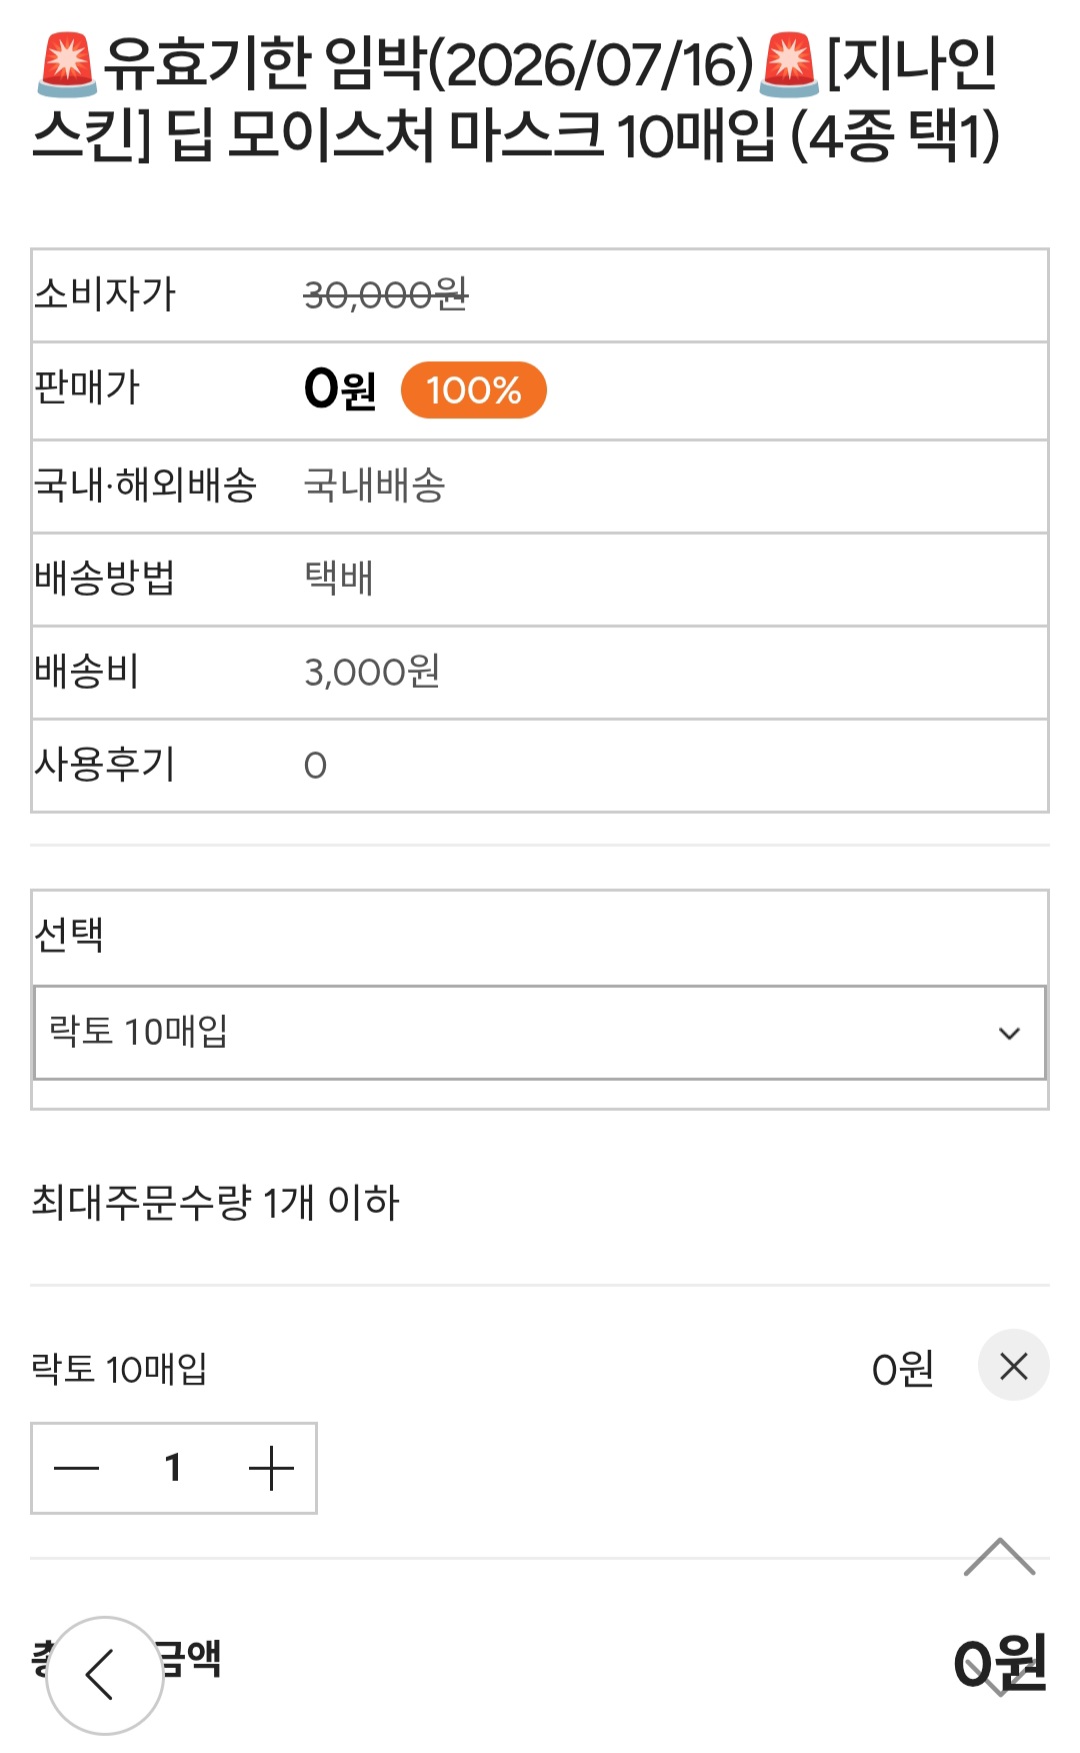Viewport: 1080px width, 1753px height.
Task: Tap the circular back arrow button
Action: click(x=104, y=1675)
